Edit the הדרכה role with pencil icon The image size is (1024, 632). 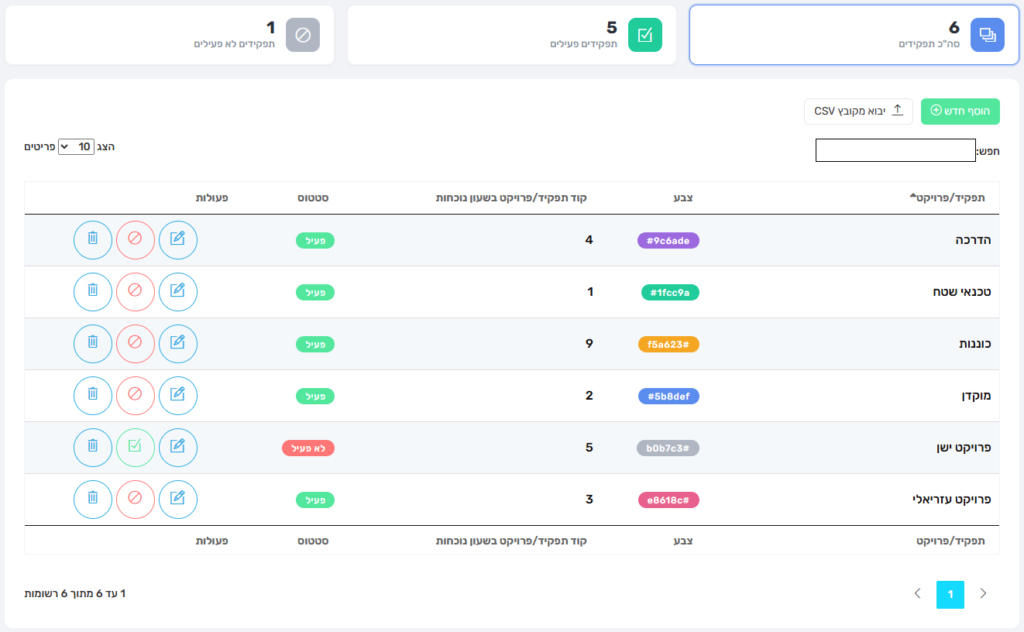(x=178, y=240)
